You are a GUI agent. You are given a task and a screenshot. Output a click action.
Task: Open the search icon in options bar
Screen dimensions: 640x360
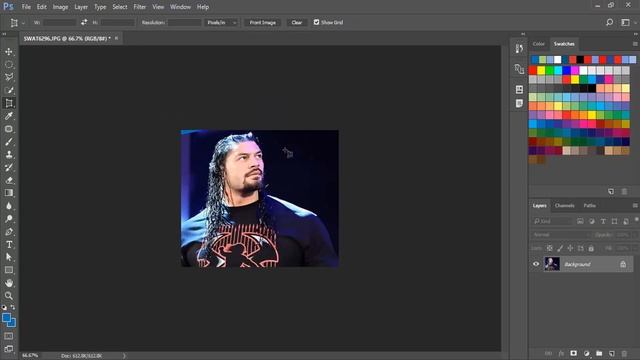[609, 22]
